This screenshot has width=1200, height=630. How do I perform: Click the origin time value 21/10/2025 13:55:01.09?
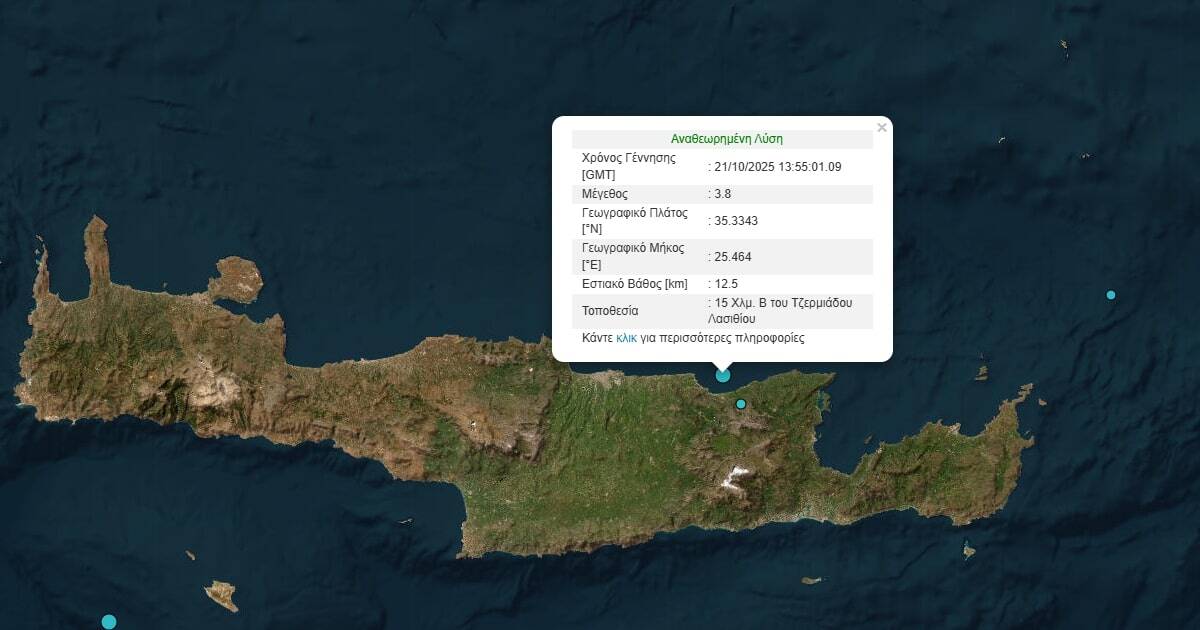[777, 167]
